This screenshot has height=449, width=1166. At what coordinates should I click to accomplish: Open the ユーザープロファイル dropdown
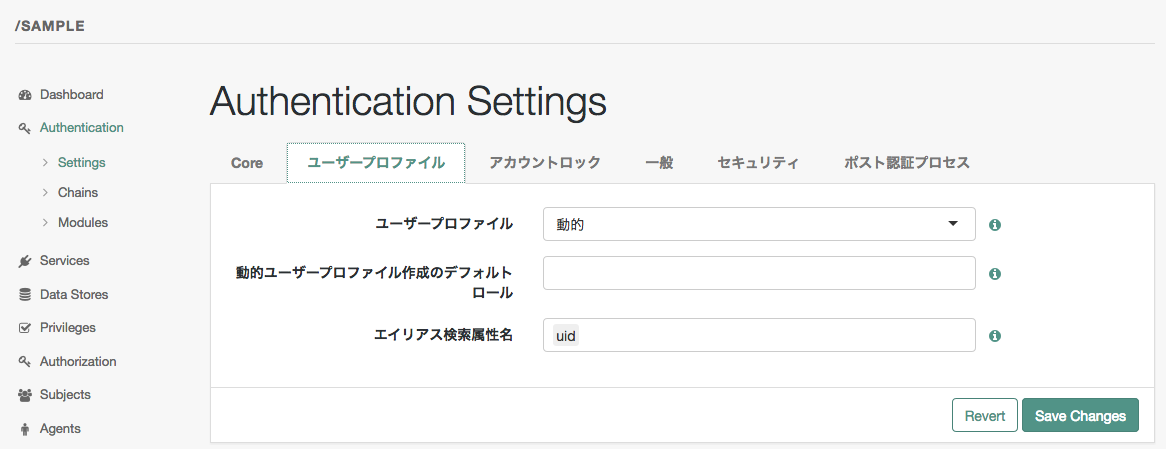[x=758, y=225]
